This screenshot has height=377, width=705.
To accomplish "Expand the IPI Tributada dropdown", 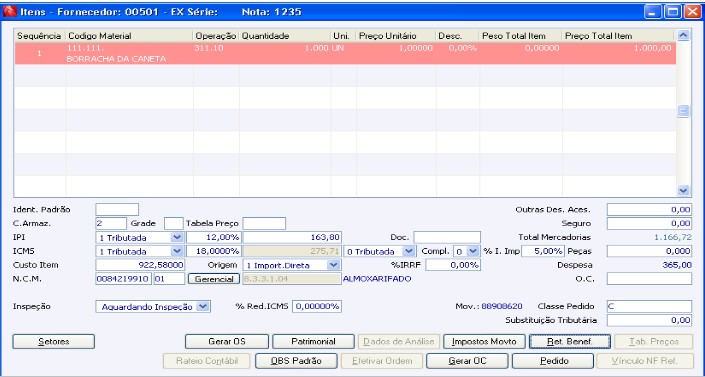I will pyautogui.click(x=177, y=237).
